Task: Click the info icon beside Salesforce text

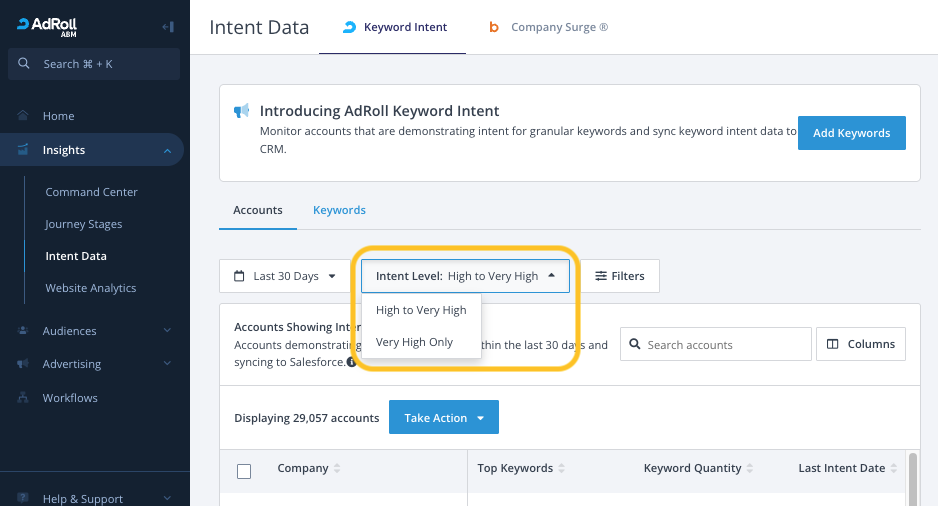Action: [352, 362]
